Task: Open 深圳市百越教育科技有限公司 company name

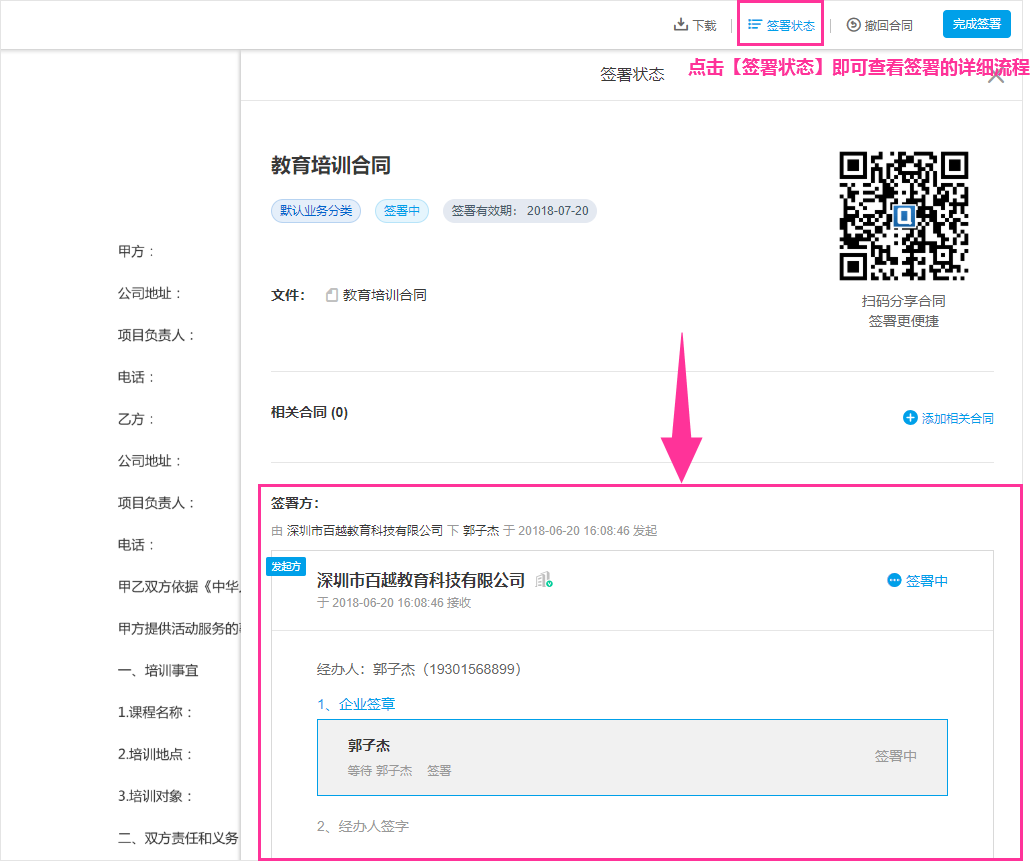Action: 420,580
